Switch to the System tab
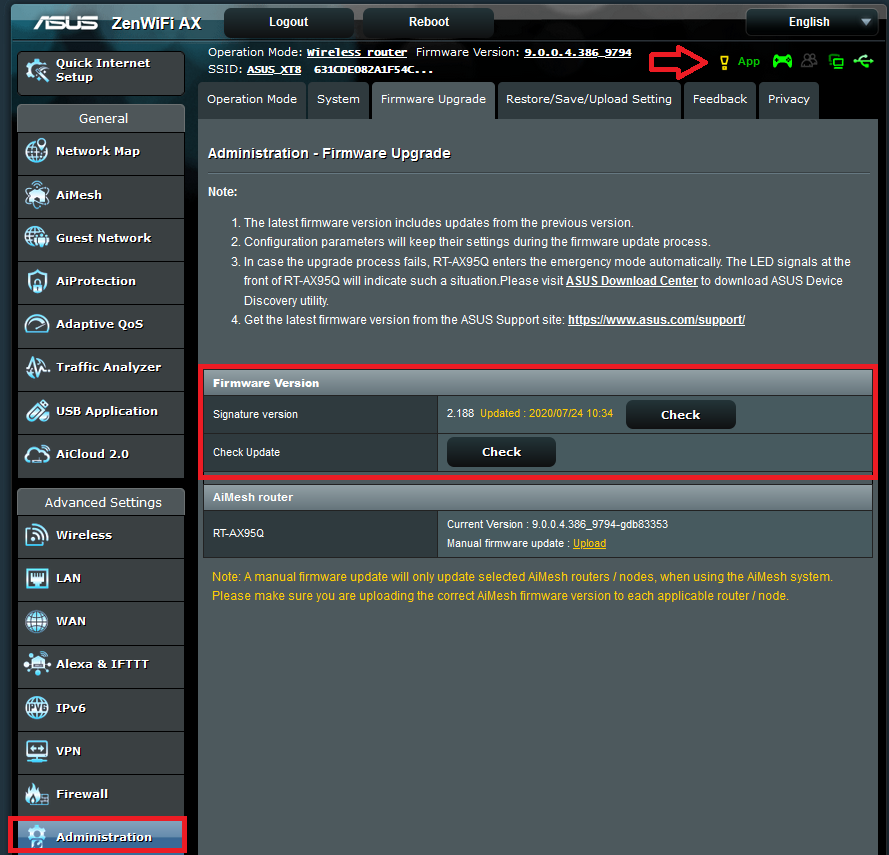The width and height of the screenshot is (889, 855). [x=338, y=100]
